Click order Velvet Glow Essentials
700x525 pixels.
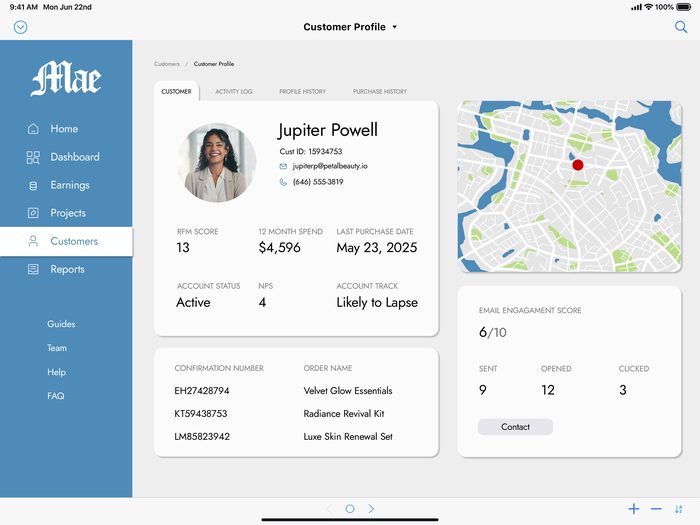348,391
